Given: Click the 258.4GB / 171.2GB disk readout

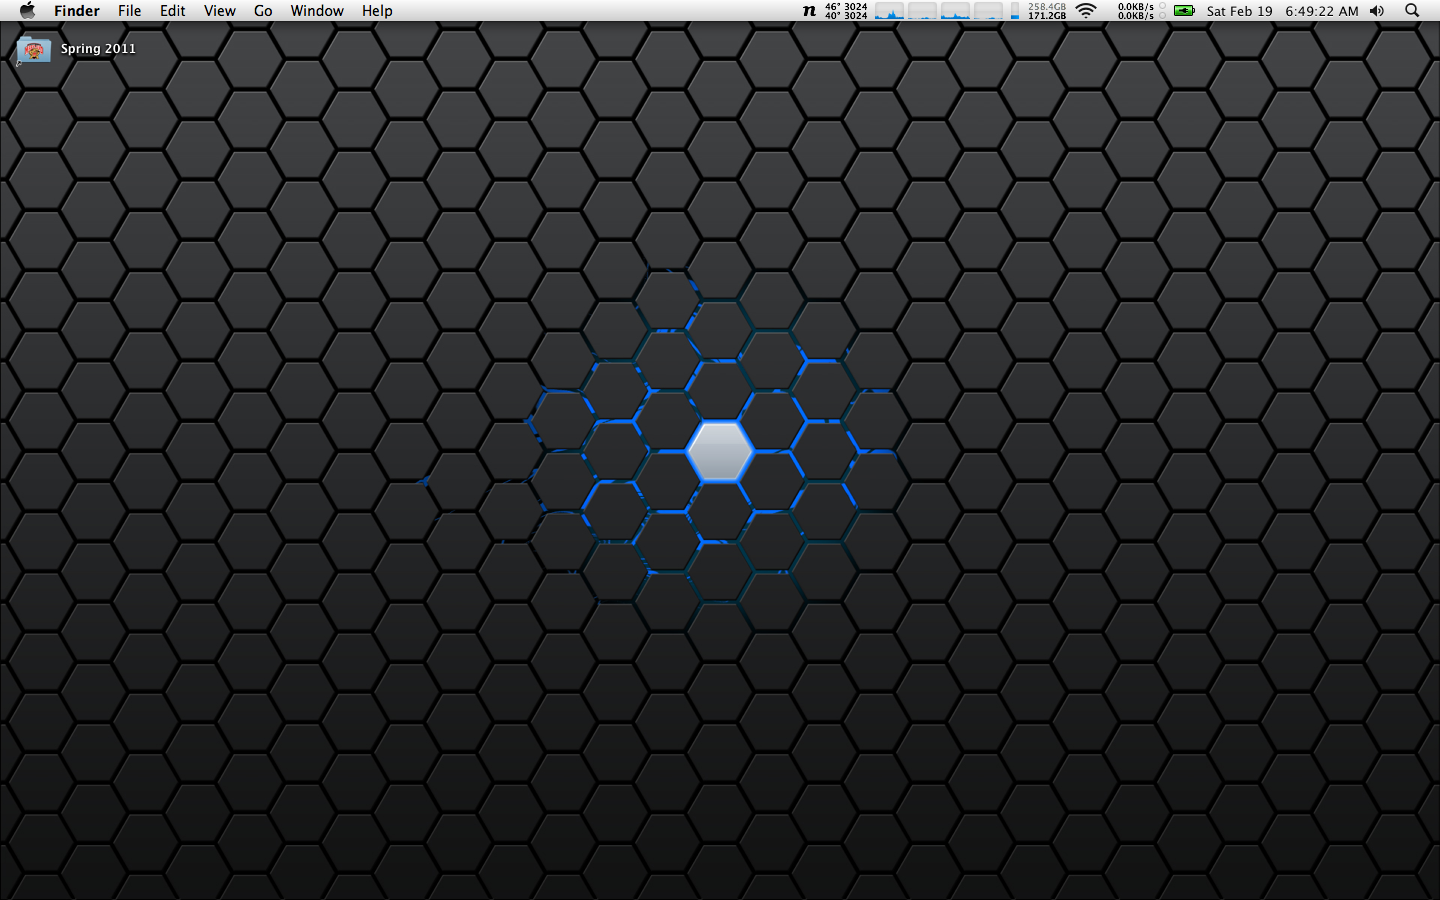Looking at the screenshot, I should pyautogui.click(x=1047, y=11).
